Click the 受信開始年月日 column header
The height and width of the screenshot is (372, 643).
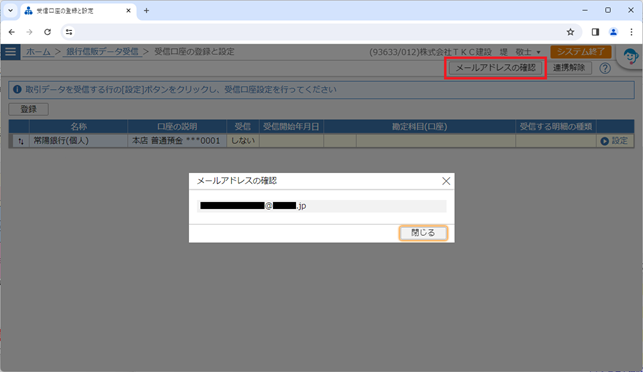tap(291, 127)
